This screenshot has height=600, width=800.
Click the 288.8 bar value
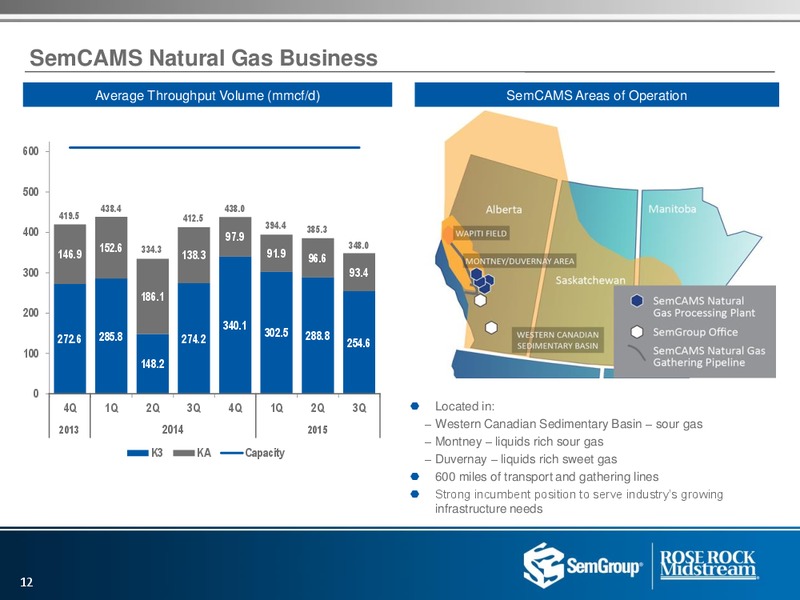(x=317, y=336)
